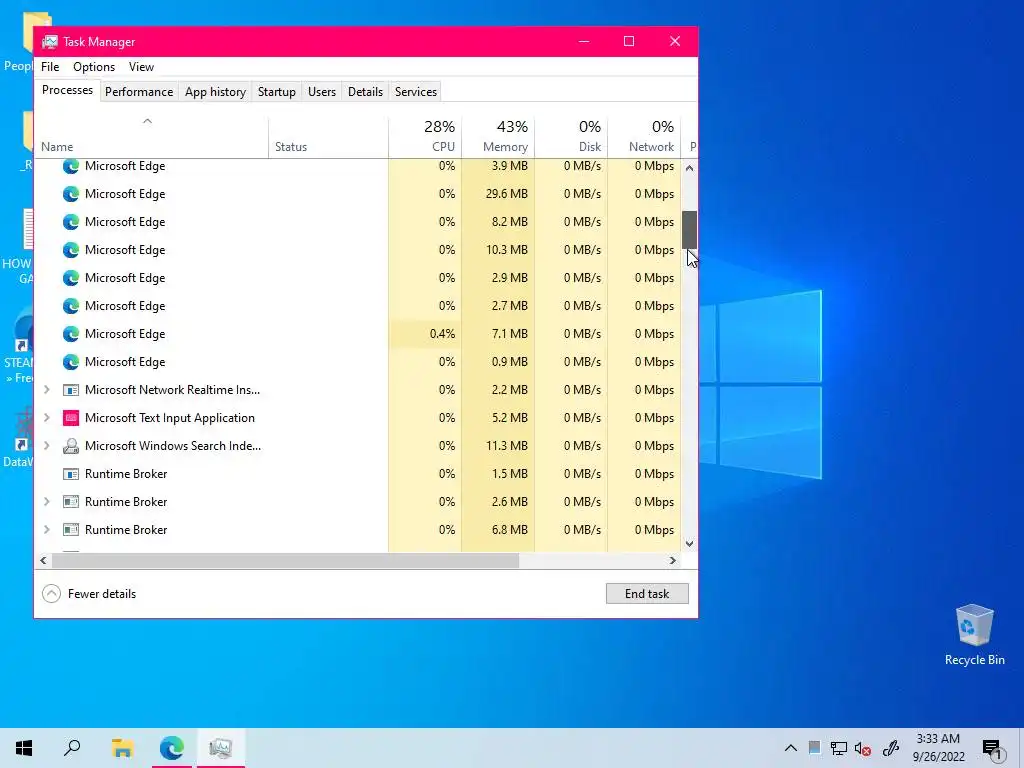Click the horizontal scroll left arrow
The image size is (1024, 768).
[43, 560]
